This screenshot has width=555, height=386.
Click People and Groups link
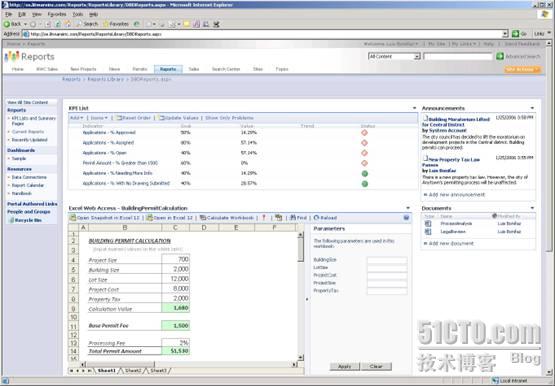pos(29,212)
